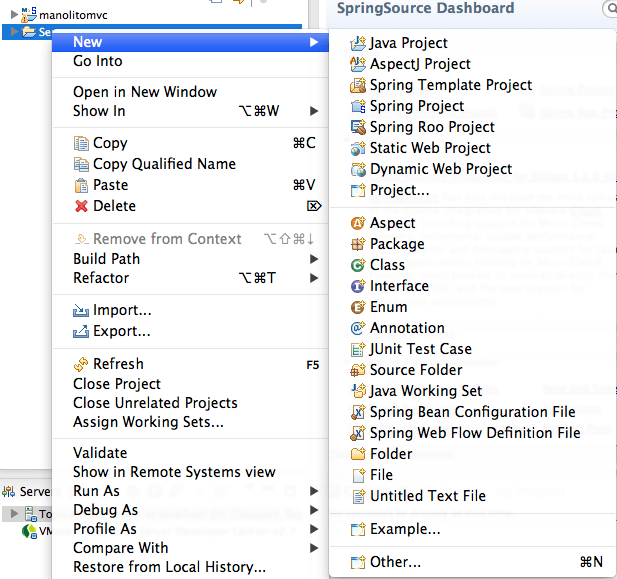Expand the server node in Servers view

click(x=14, y=513)
